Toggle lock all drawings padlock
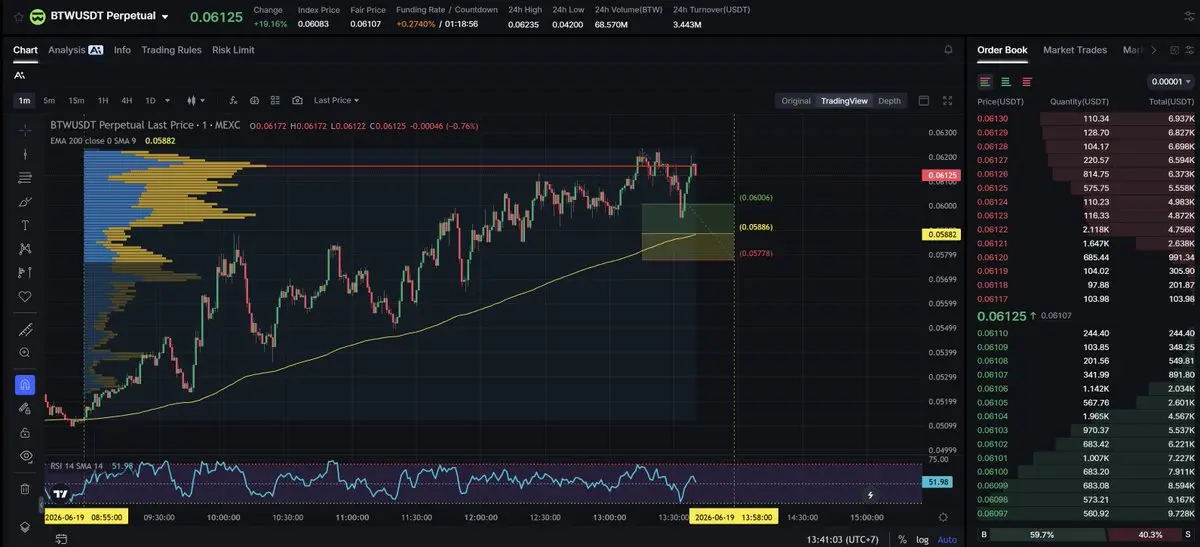This screenshot has height=547, width=1200. 25,432
